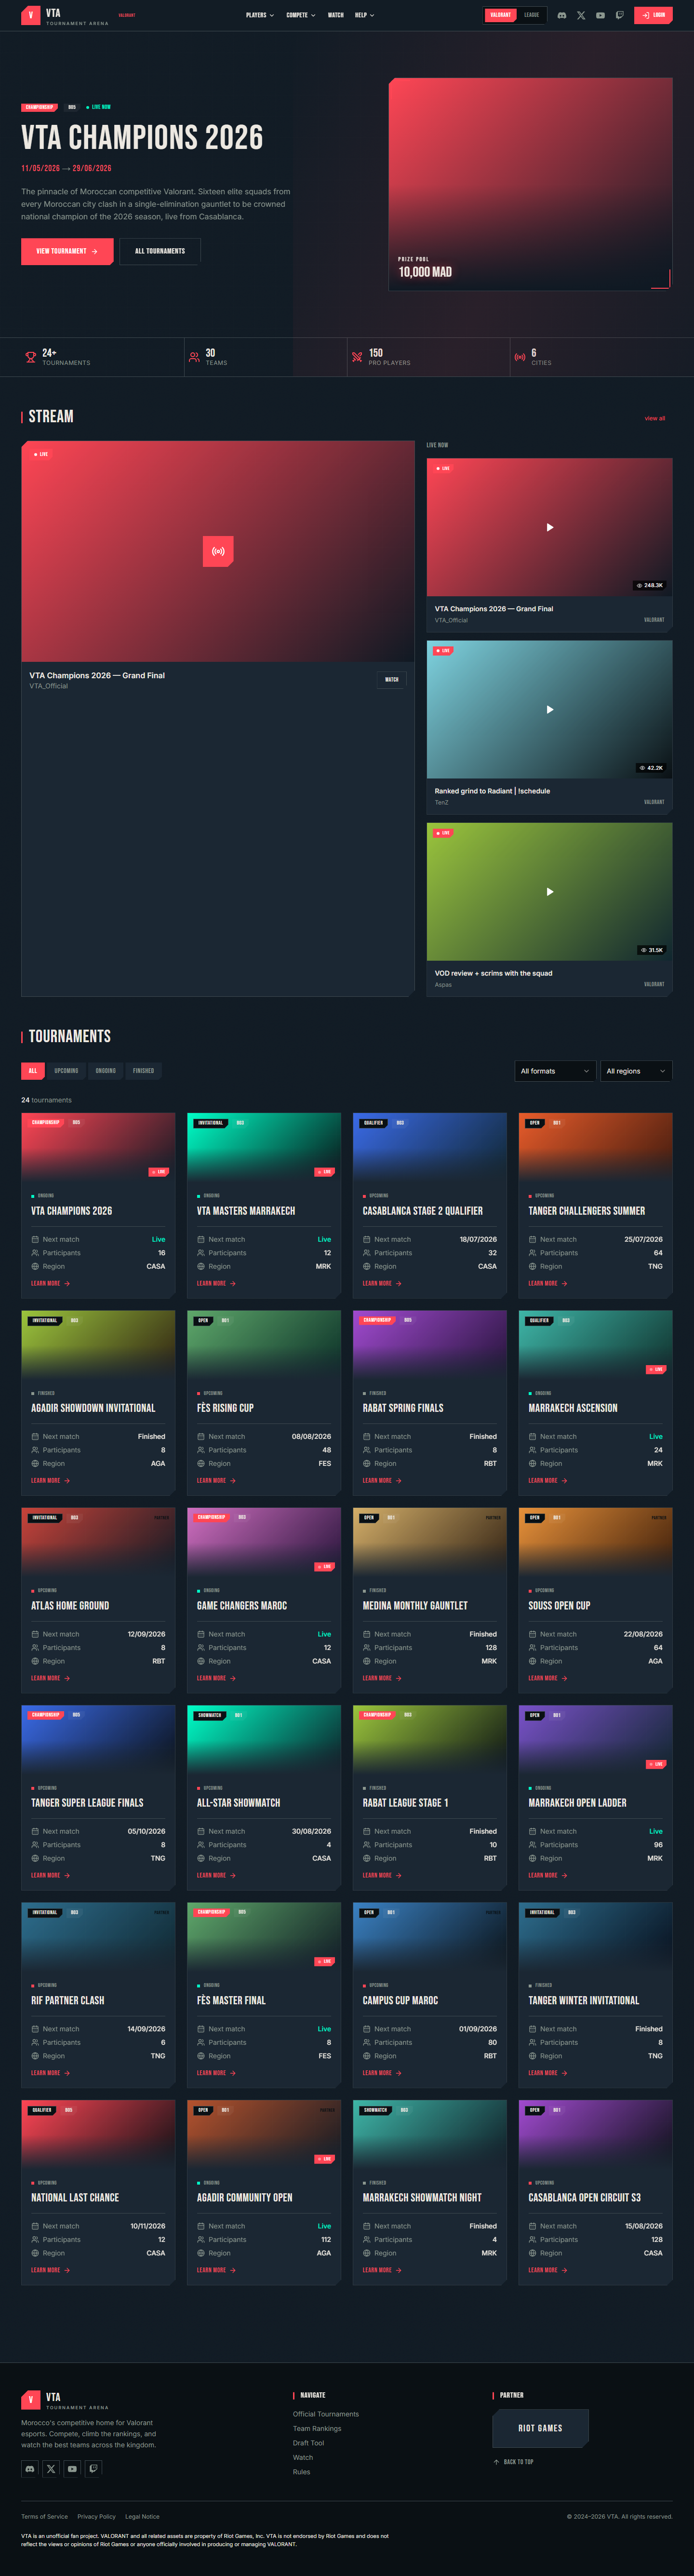Click the eye viewer count 248.3K badge
This screenshot has height=2576, width=694.
(x=650, y=585)
